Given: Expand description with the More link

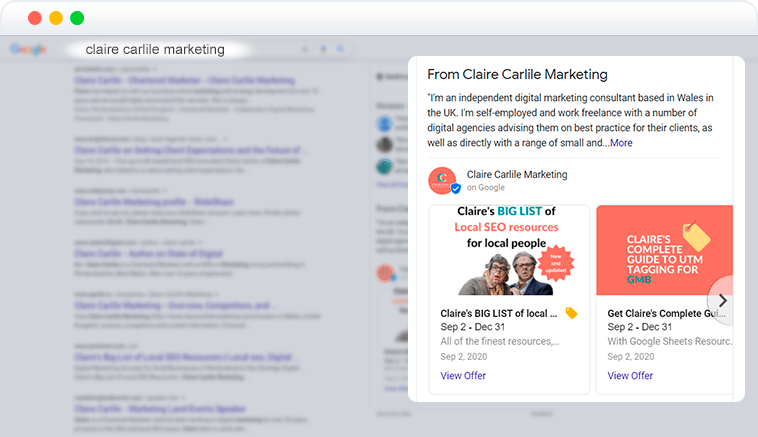Looking at the screenshot, I should 621,143.
